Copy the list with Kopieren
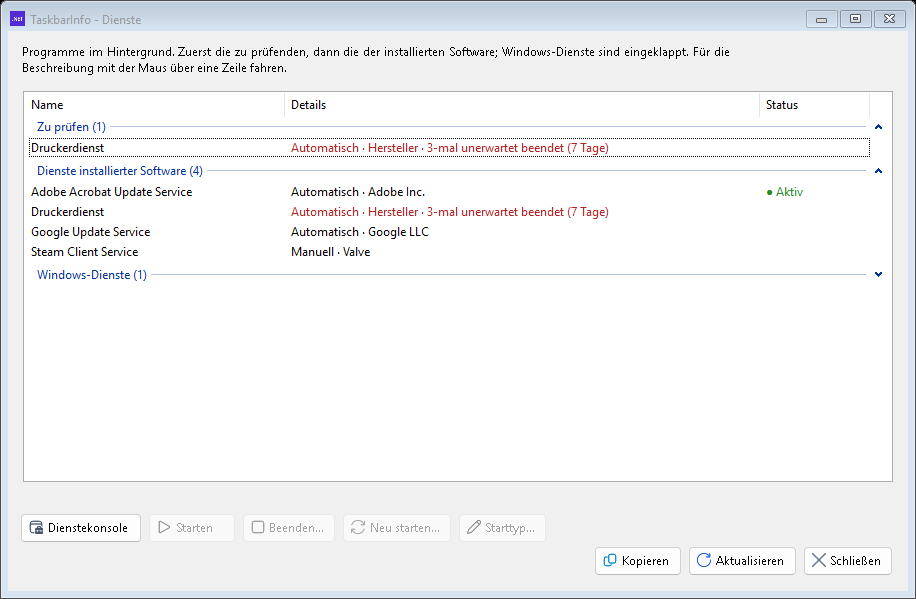The width and height of the screenshot is (916, 599). click(638, 561)
